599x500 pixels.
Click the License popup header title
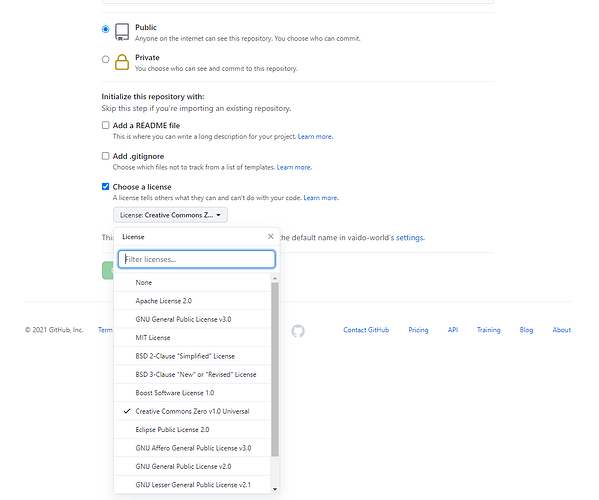point(133,237)
